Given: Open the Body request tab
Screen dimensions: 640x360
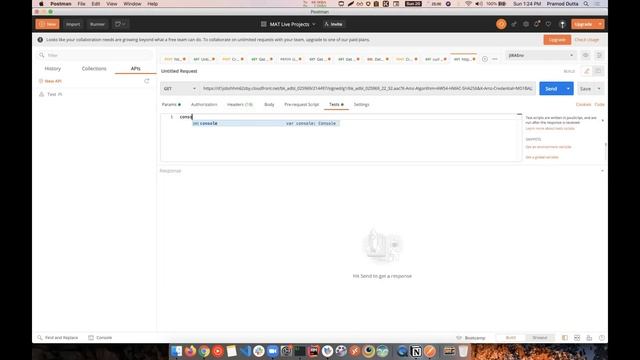Looking at the screenshot, I should [269, 104].
